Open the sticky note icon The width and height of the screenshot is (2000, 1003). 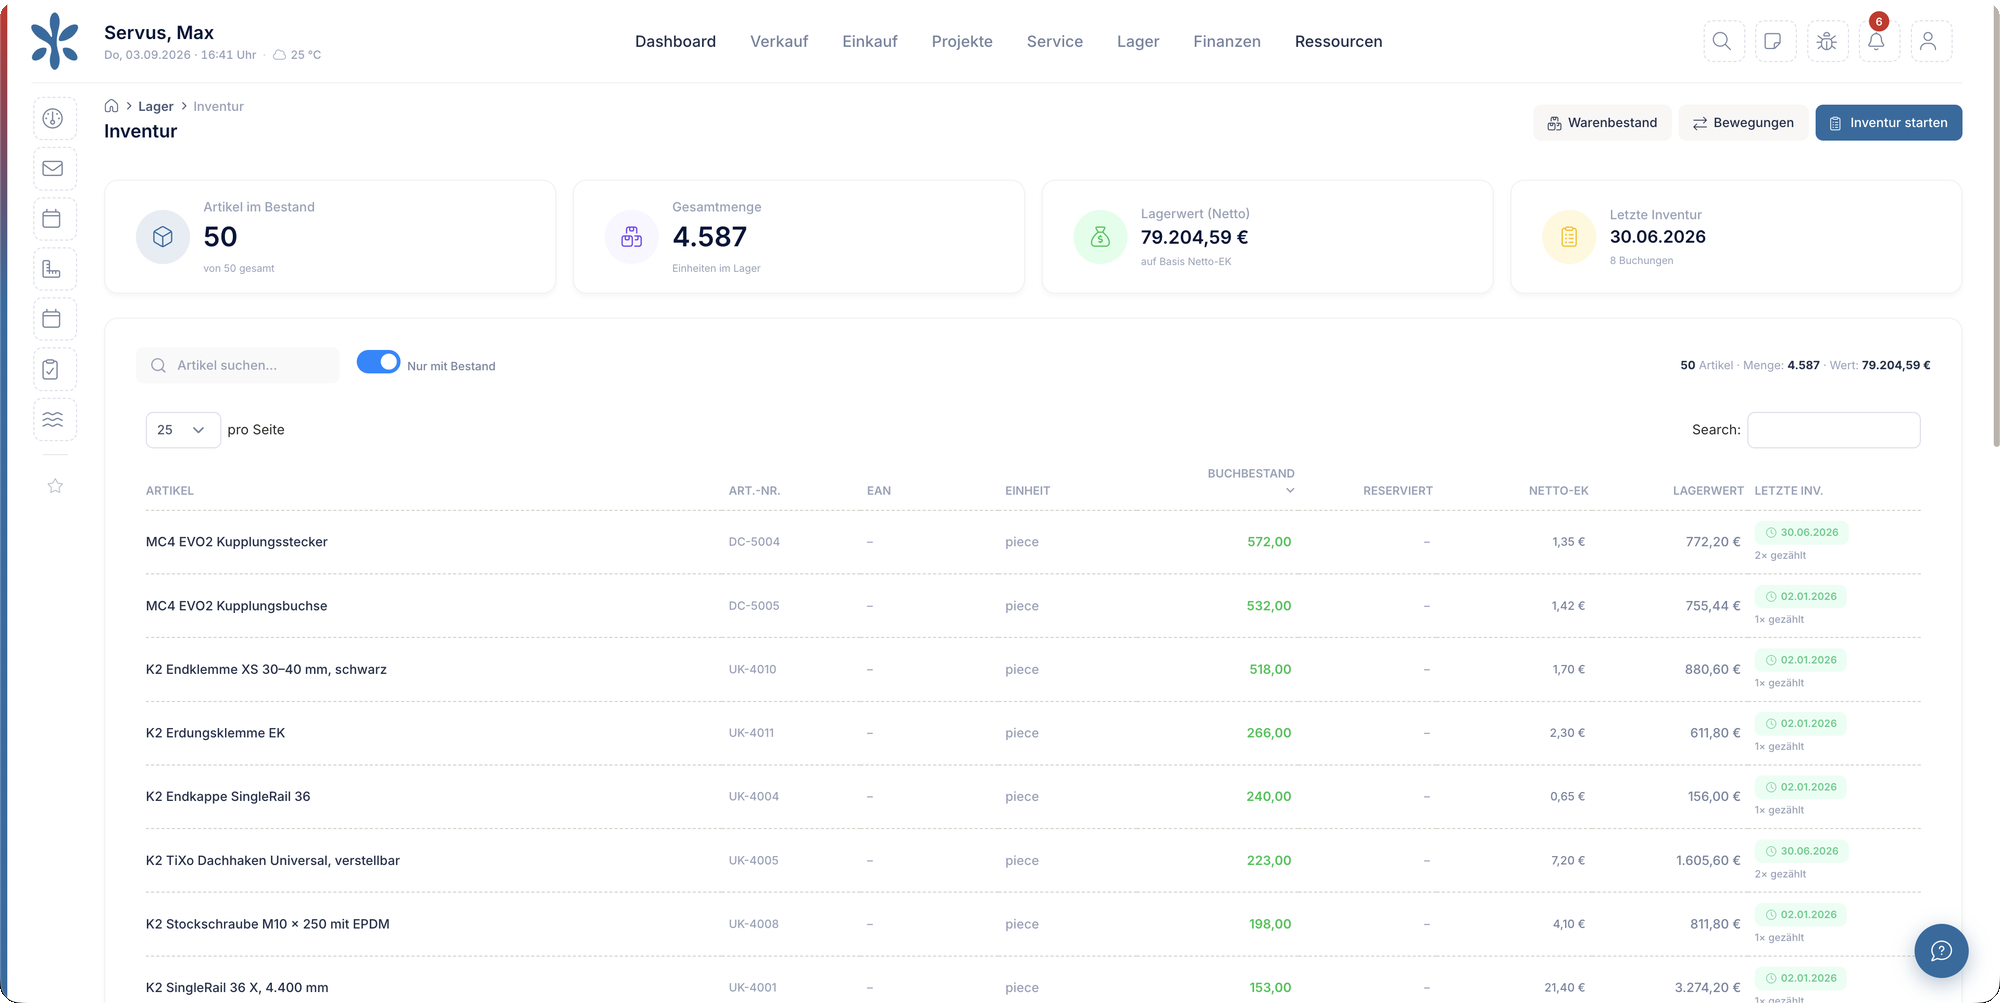(1775, 41)
